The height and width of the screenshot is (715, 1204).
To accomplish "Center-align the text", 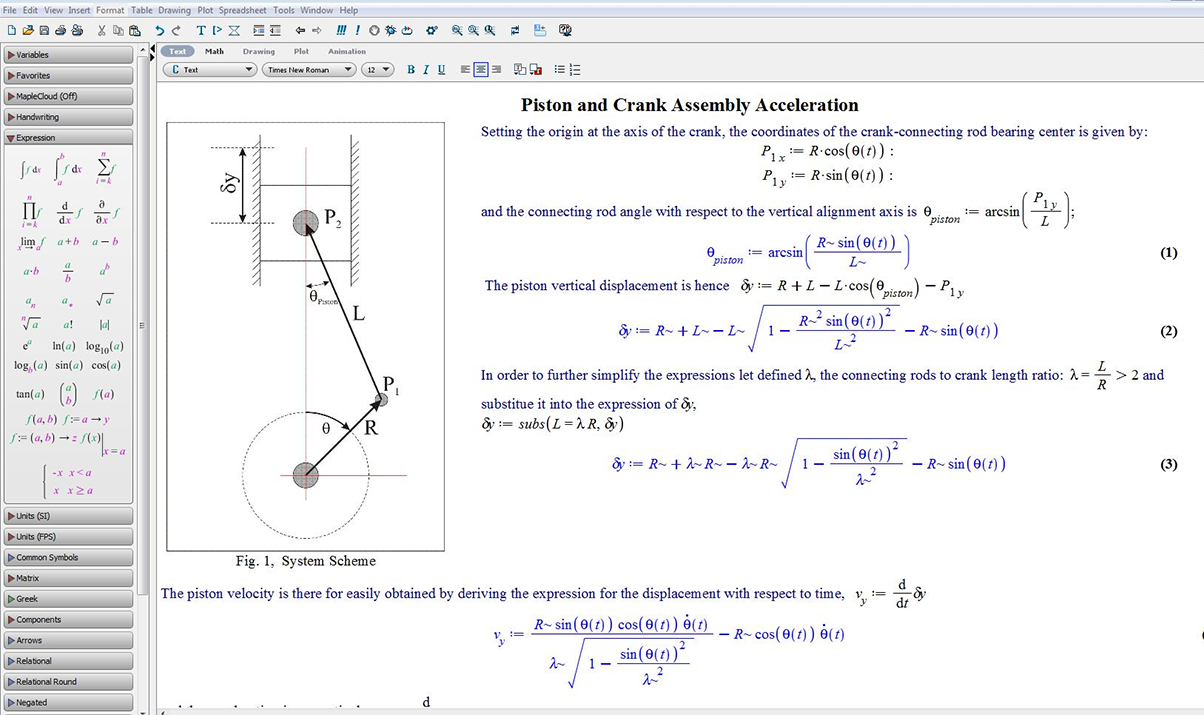I will point(481,70).
